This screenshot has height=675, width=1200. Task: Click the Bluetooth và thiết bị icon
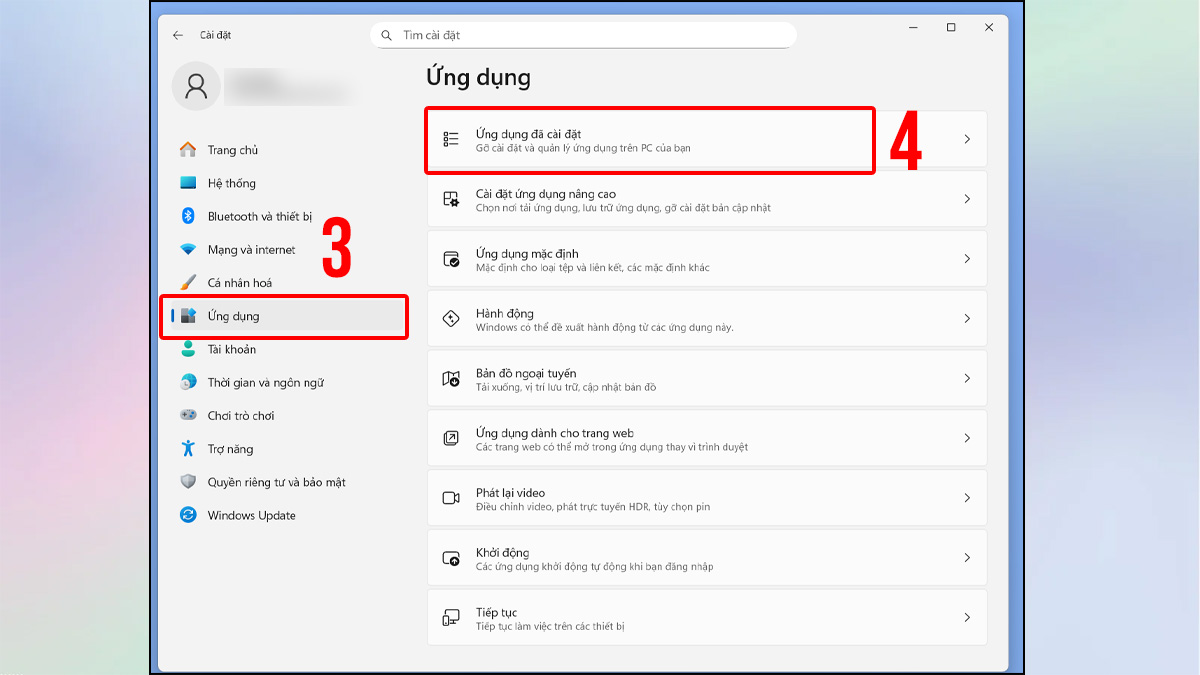tap(188, 216)
